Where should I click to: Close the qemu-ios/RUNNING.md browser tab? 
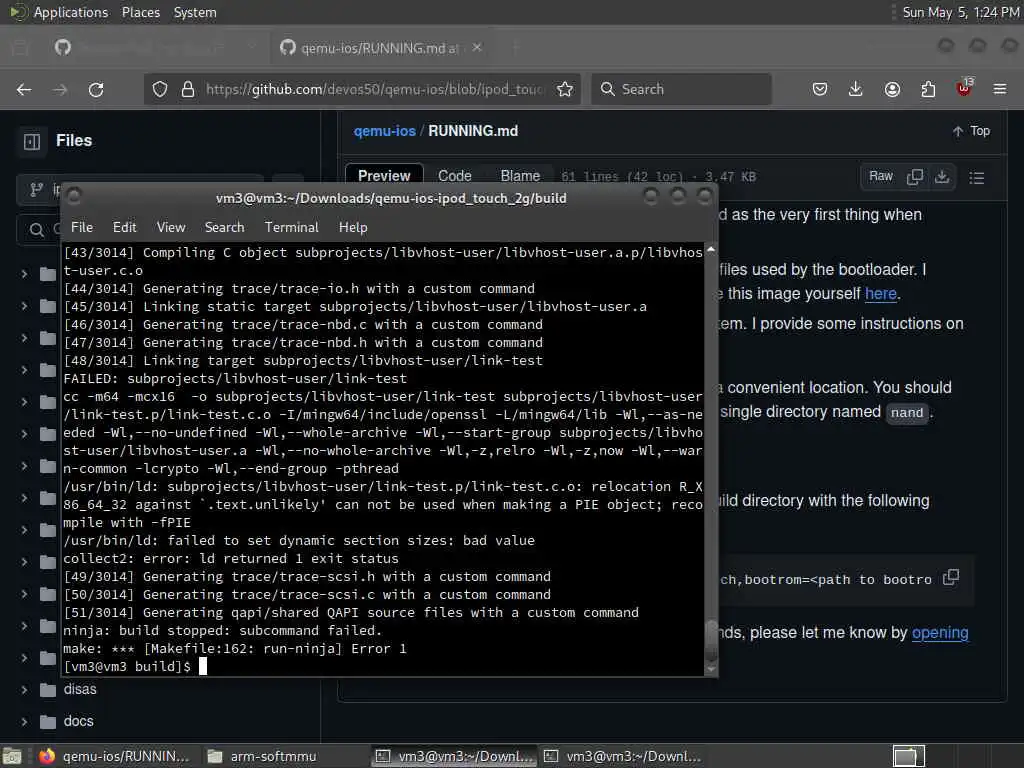click(x=477, y=47)
